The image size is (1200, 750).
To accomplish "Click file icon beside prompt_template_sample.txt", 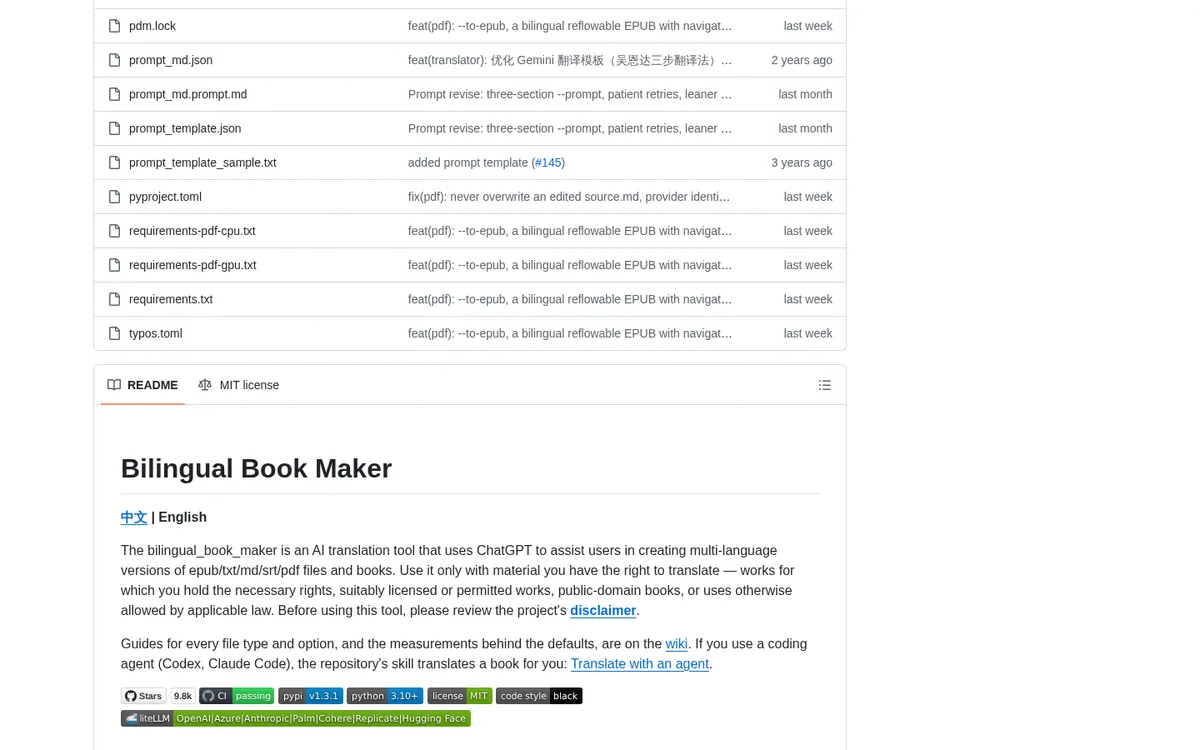I will (114, 162).
